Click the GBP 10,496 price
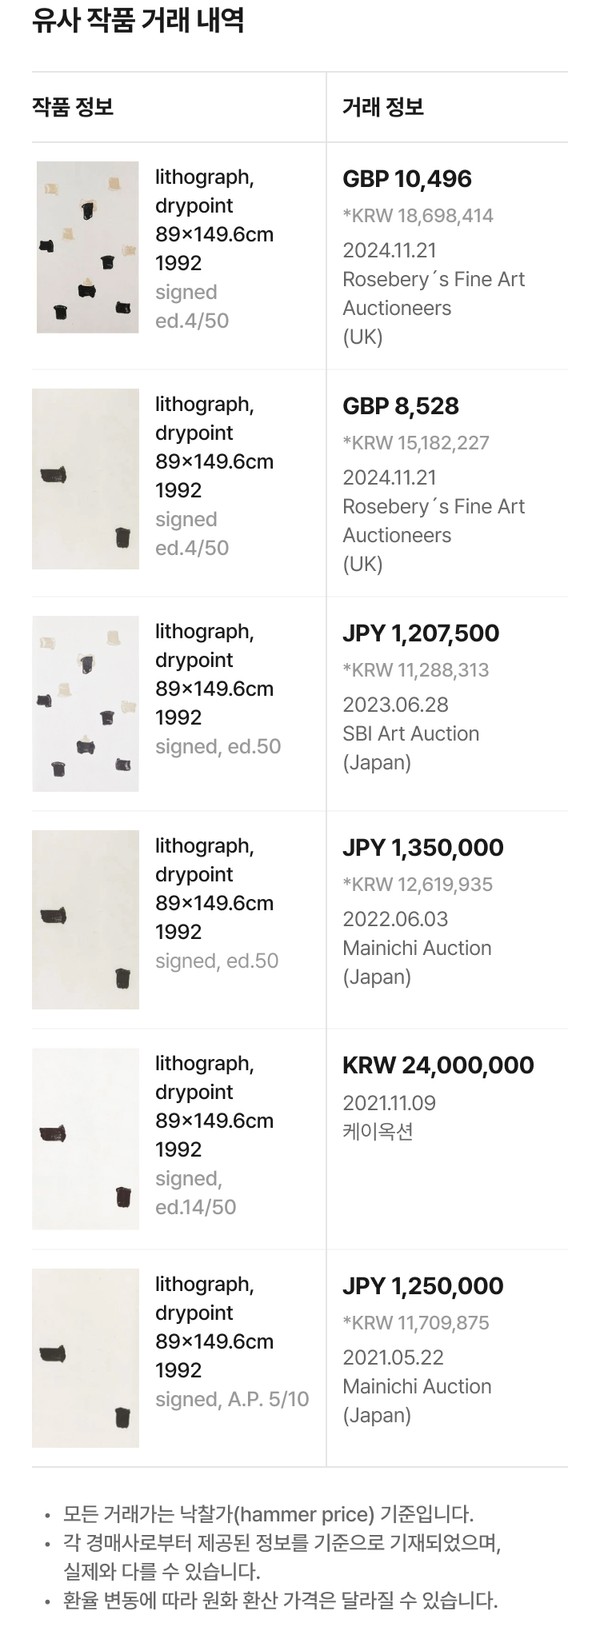The image size is (600, 1646). click(x=407, y=179)
